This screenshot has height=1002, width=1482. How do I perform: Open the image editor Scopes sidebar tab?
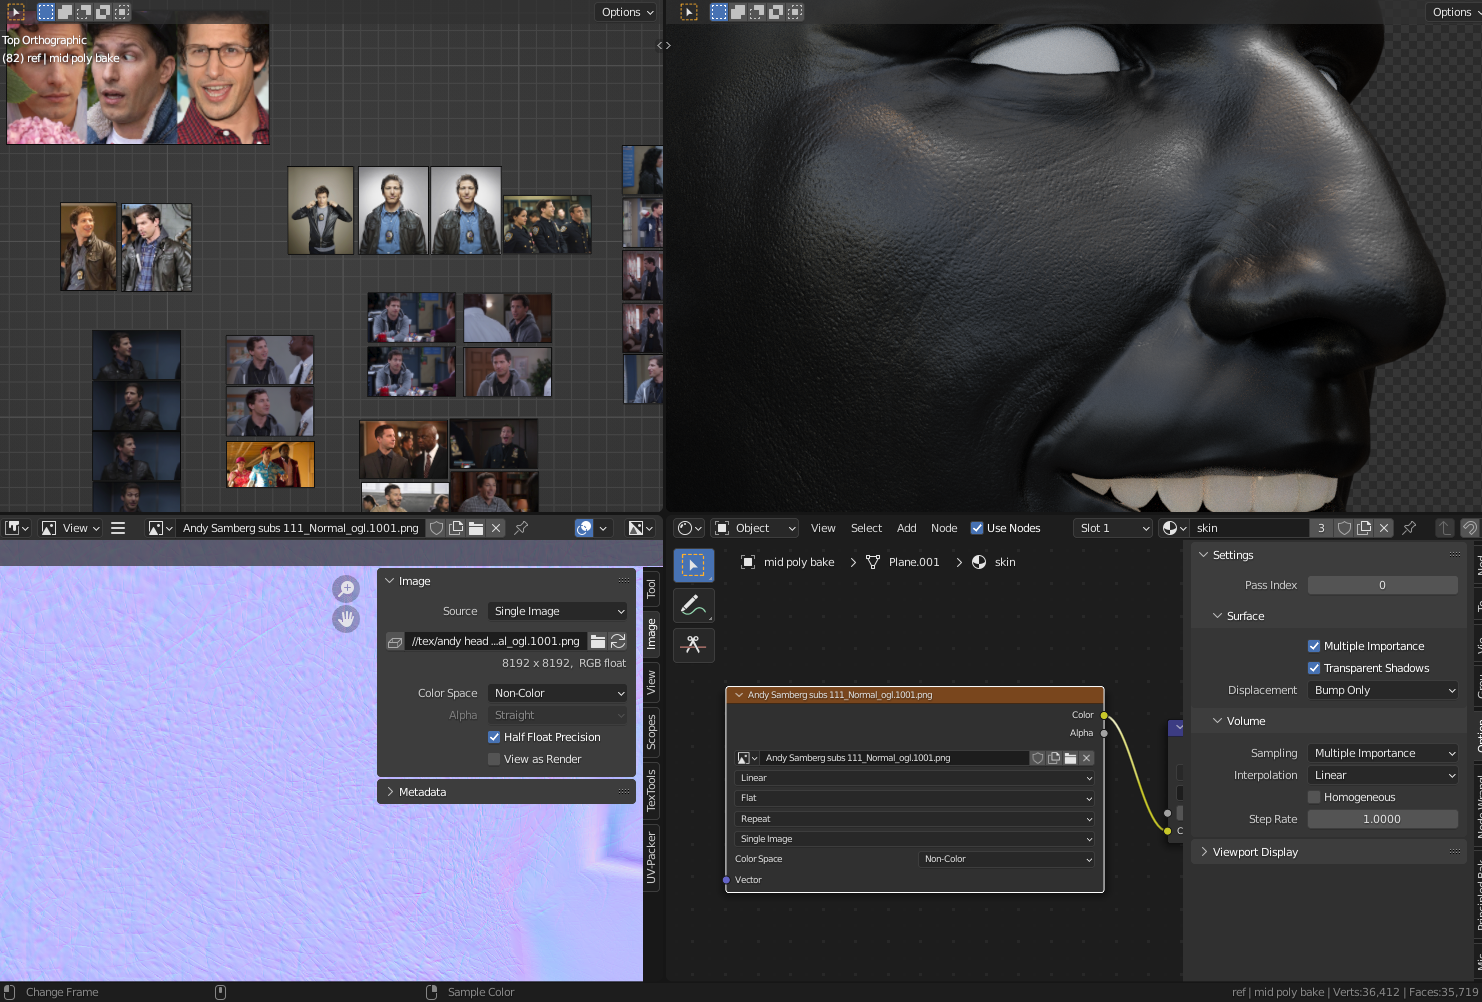click(x=651, y=731)
